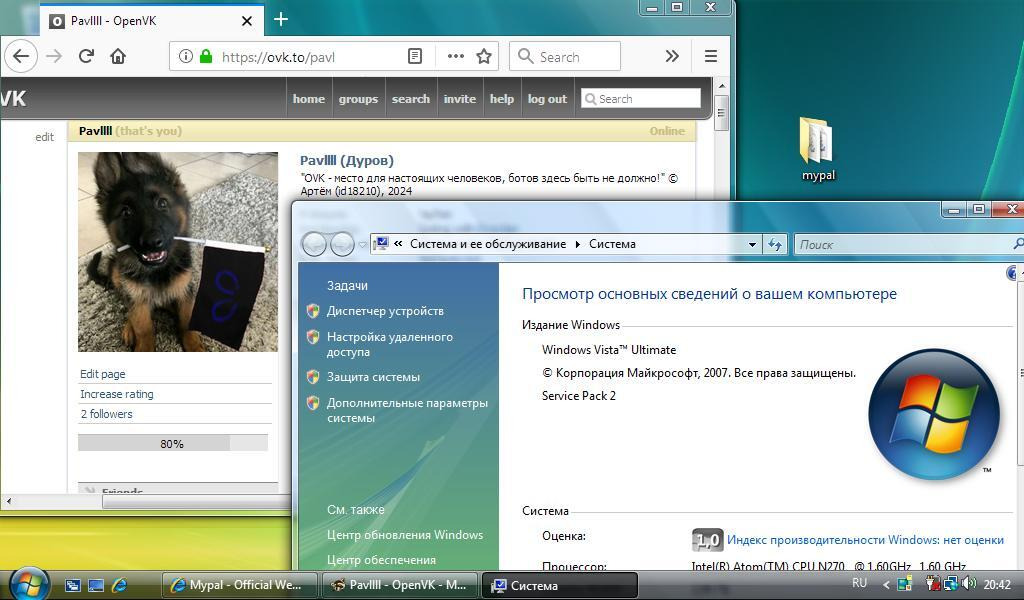Launch Internet Explorer from quick launch
This screenshot has width=1024, height=600.
(x=119, y=585)
